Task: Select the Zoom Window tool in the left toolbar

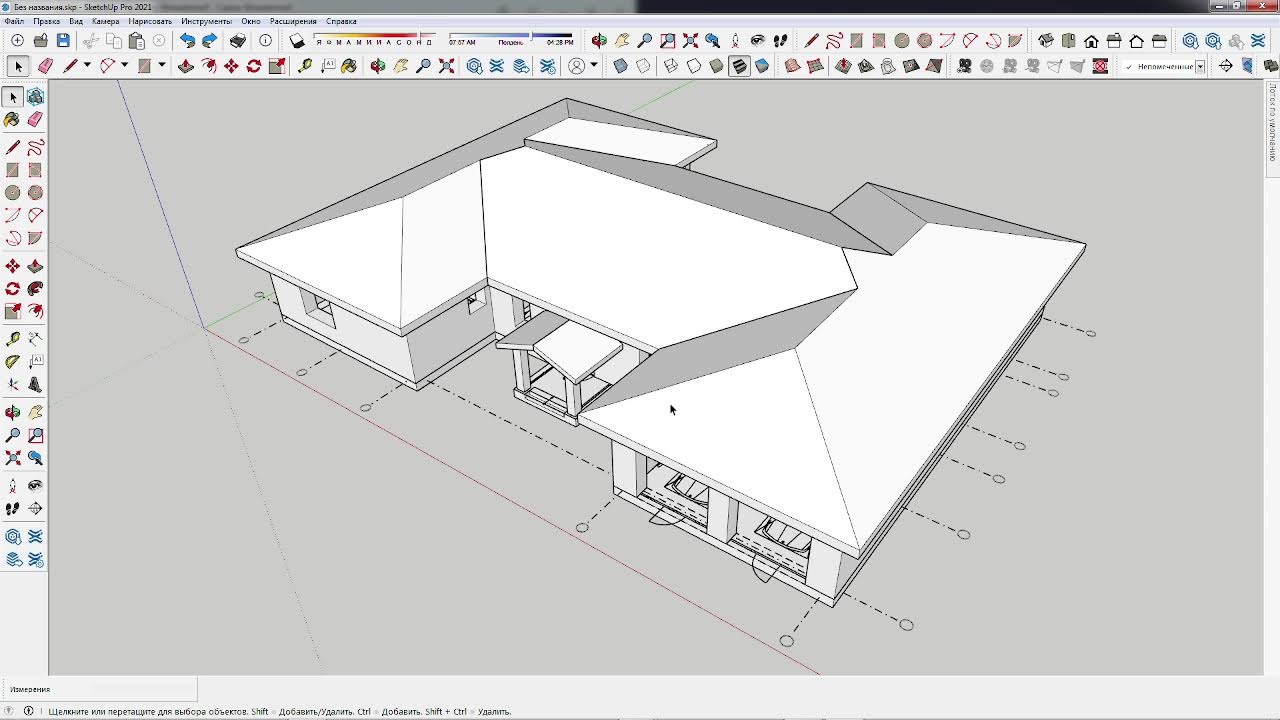Action: click(x=35, y=436)
